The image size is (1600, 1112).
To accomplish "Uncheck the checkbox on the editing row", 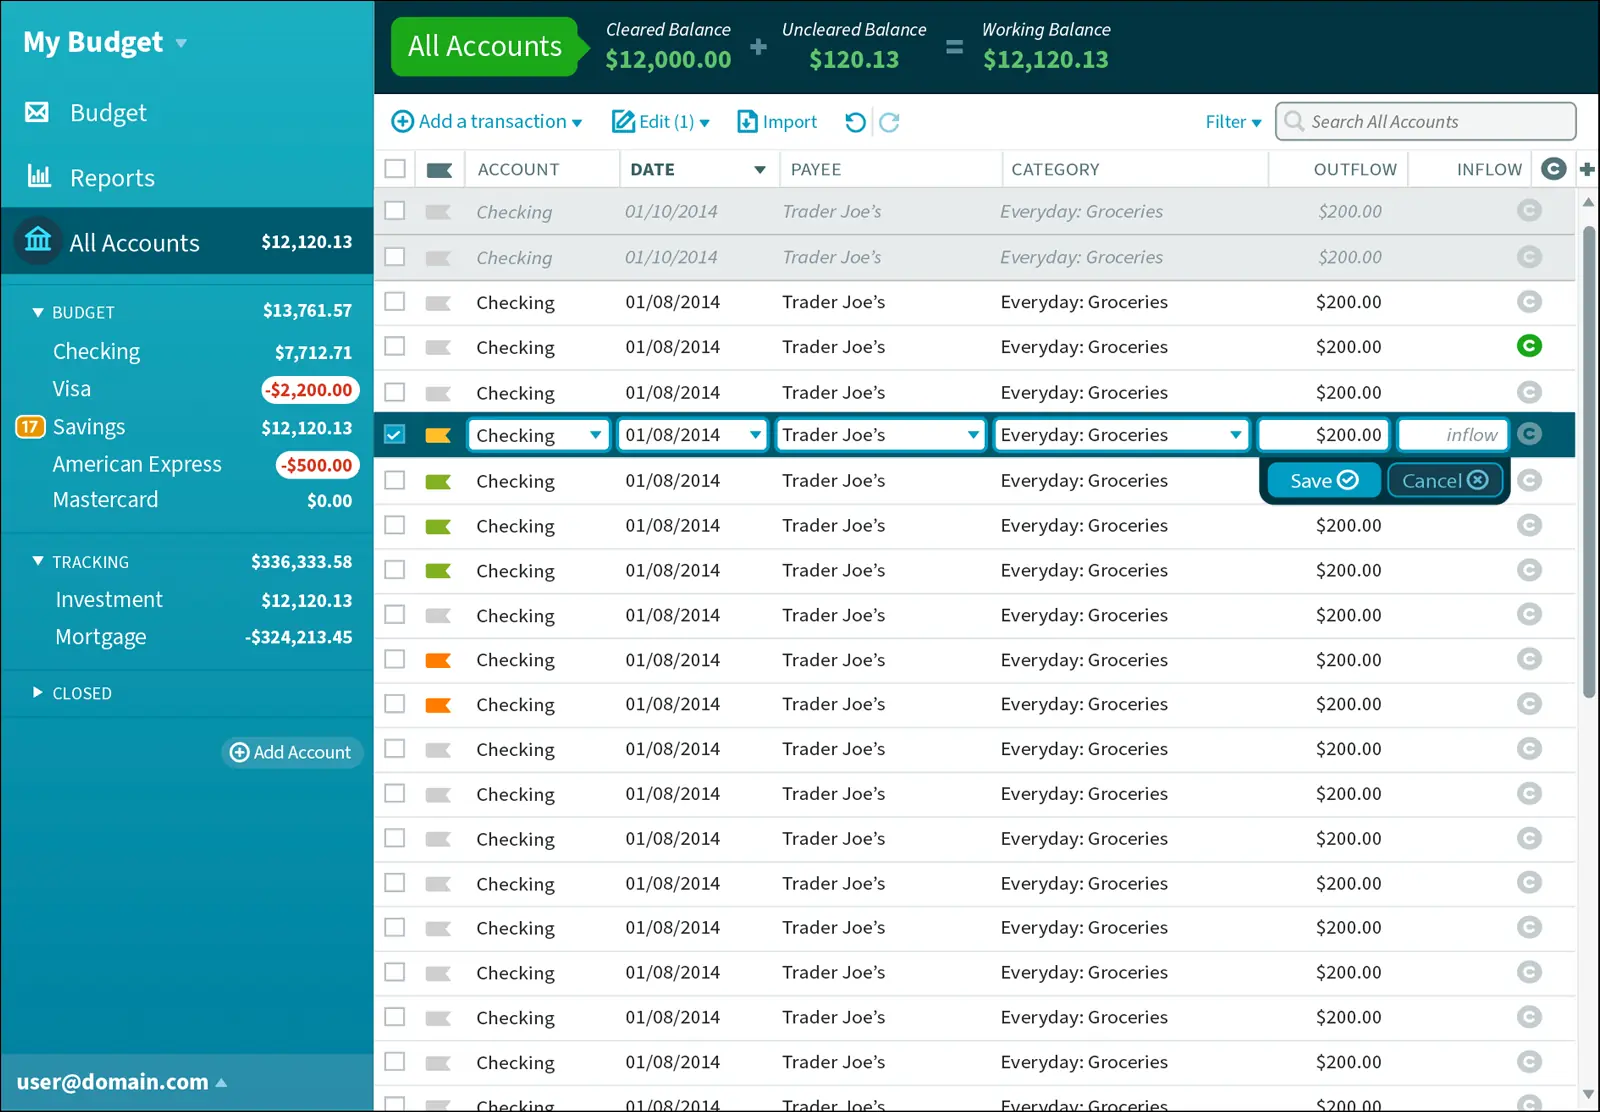I will [x=395, y=435].
